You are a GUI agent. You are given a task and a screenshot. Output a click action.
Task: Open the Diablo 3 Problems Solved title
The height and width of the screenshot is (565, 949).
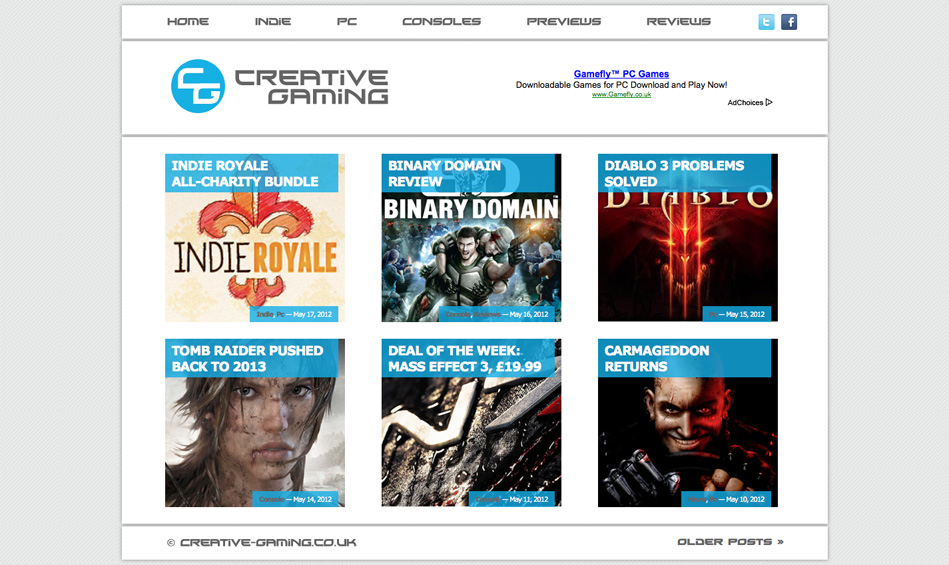pyautogui.click(x=674, y=173)
